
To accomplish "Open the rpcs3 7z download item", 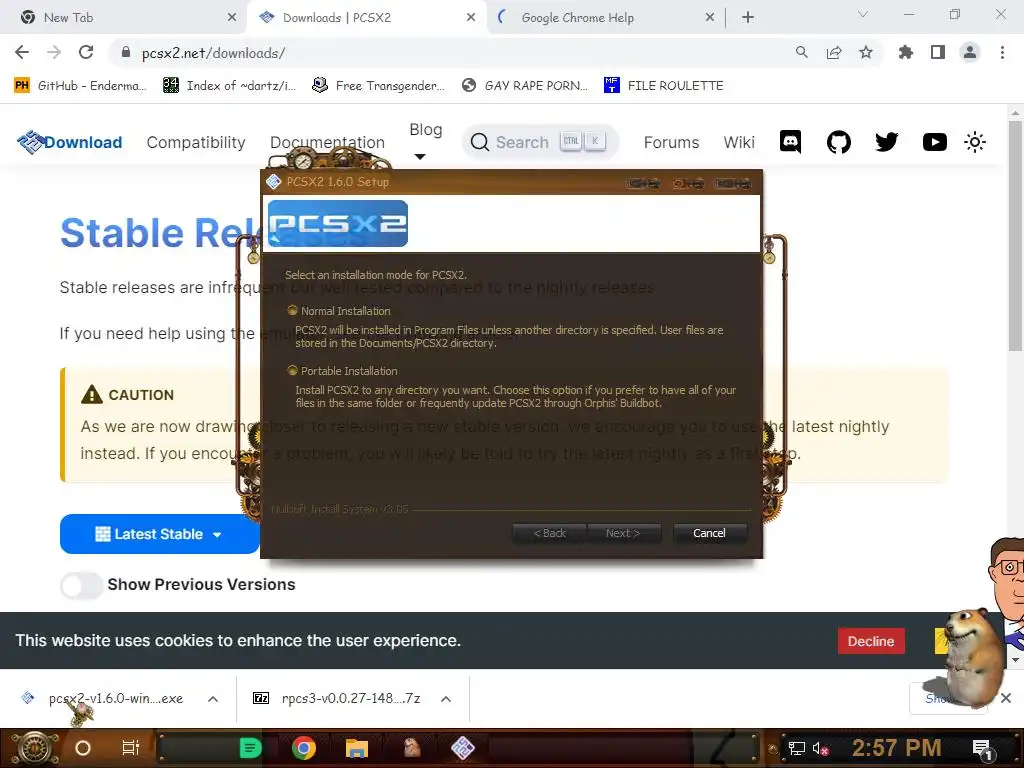I will [x=338, y=699].
